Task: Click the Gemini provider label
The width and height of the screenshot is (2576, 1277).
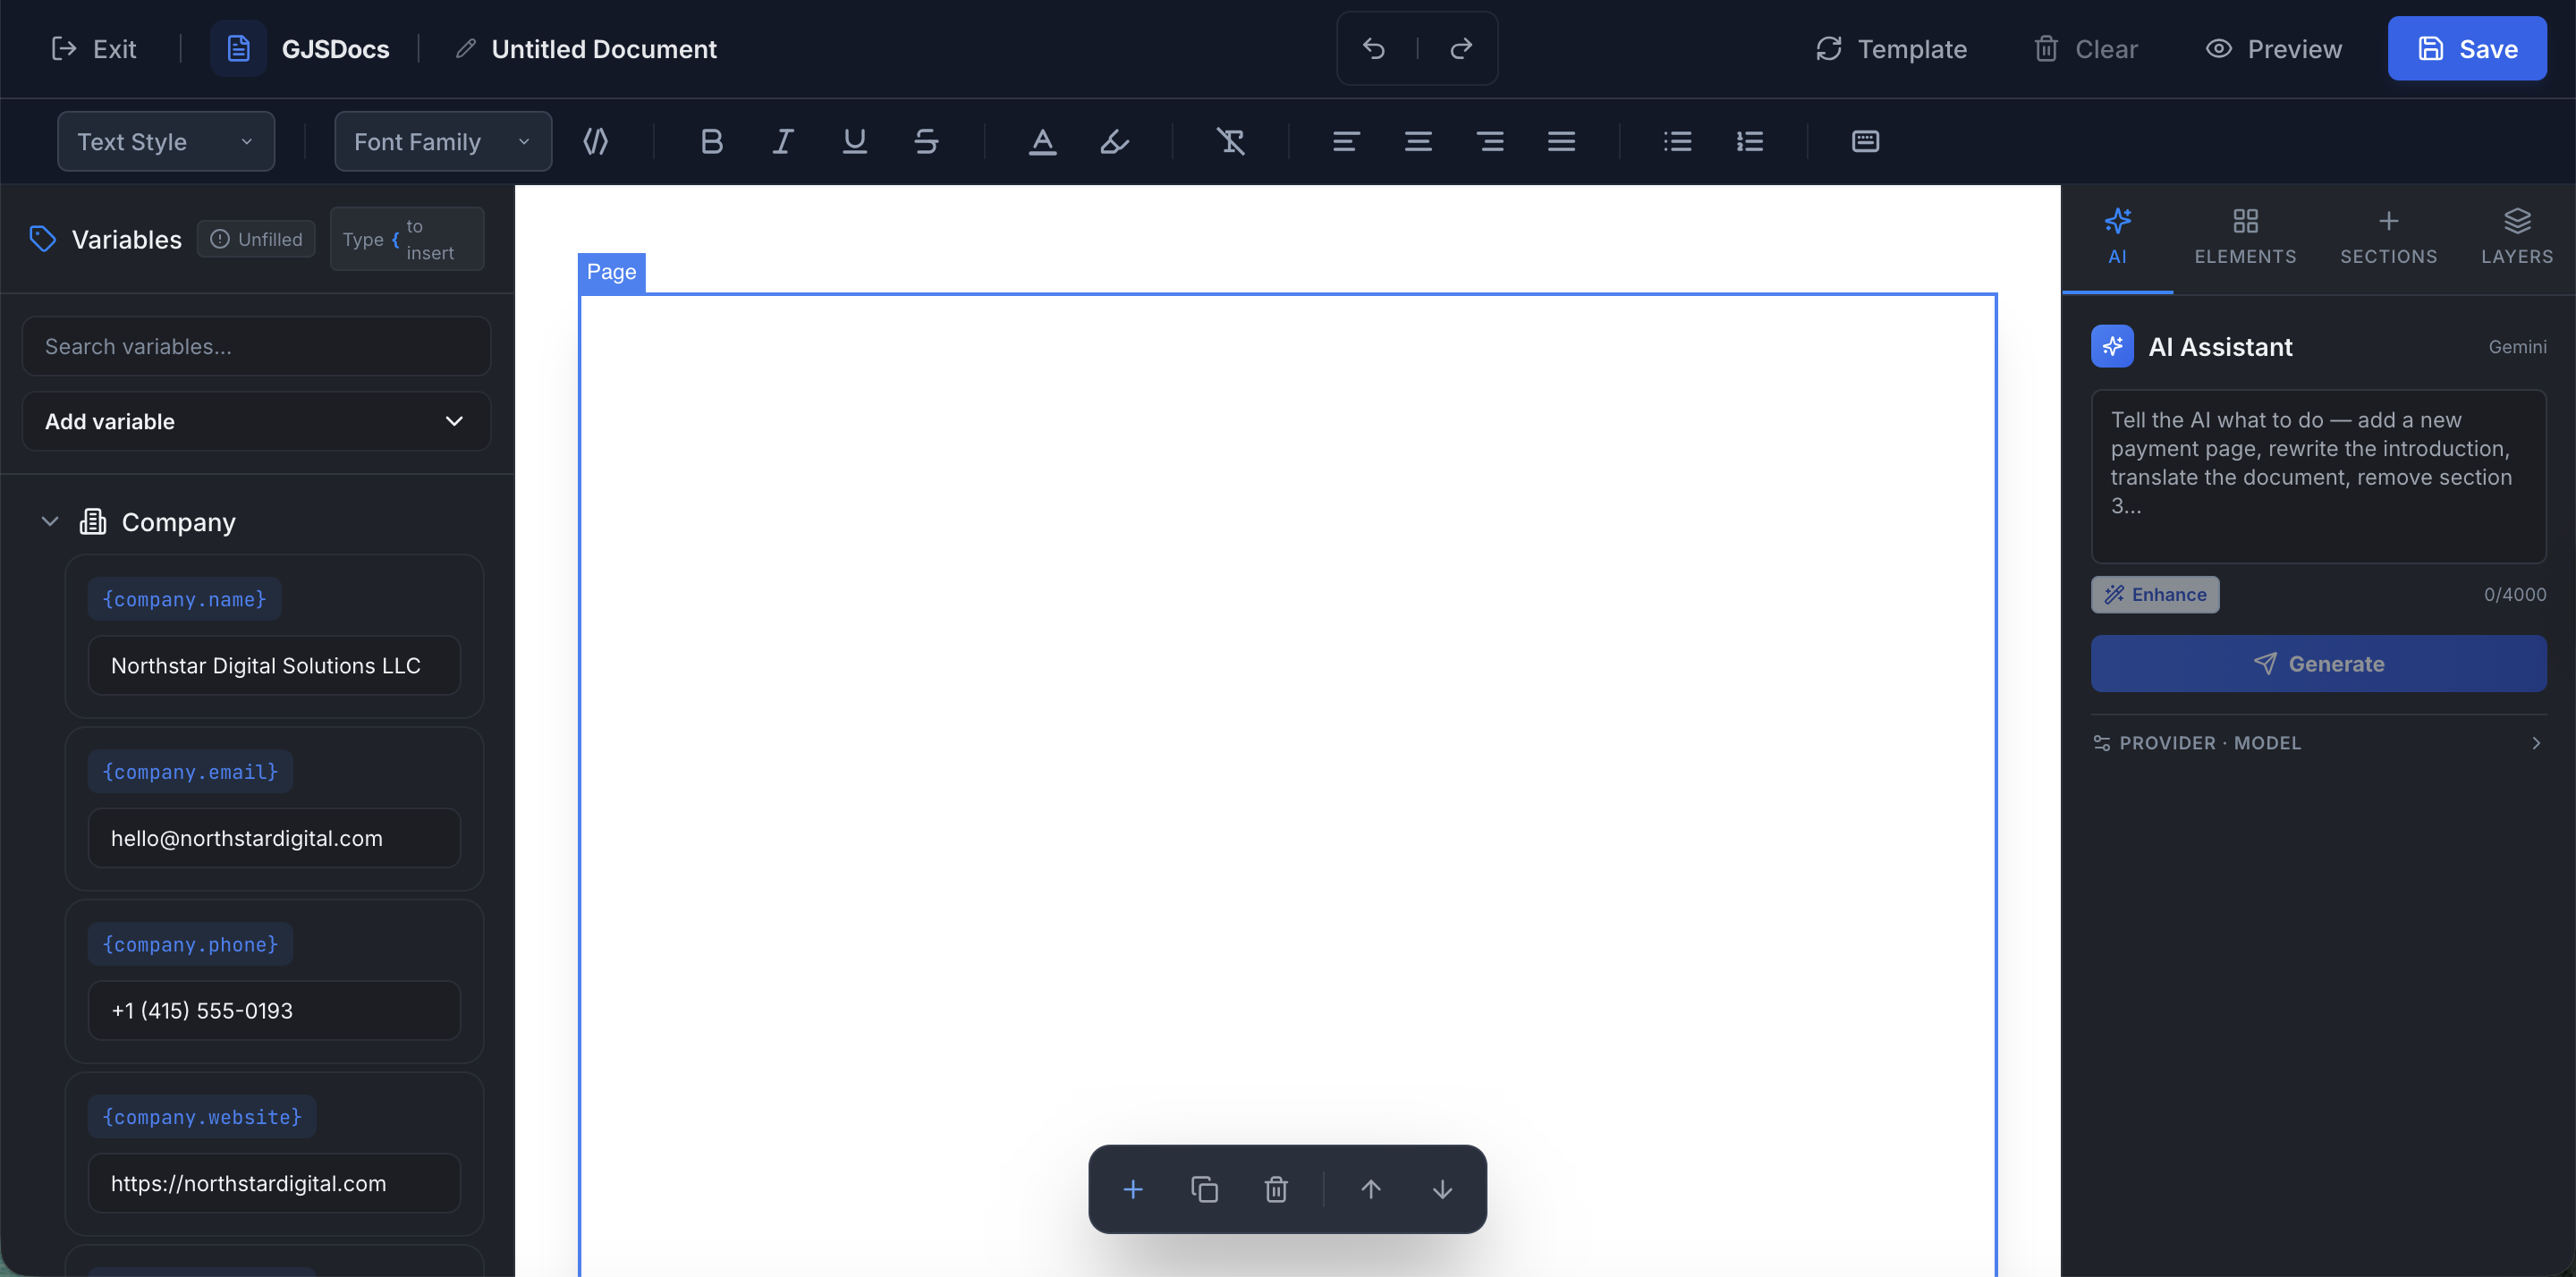Action: pyautogui.click(x=2517, y=346)
